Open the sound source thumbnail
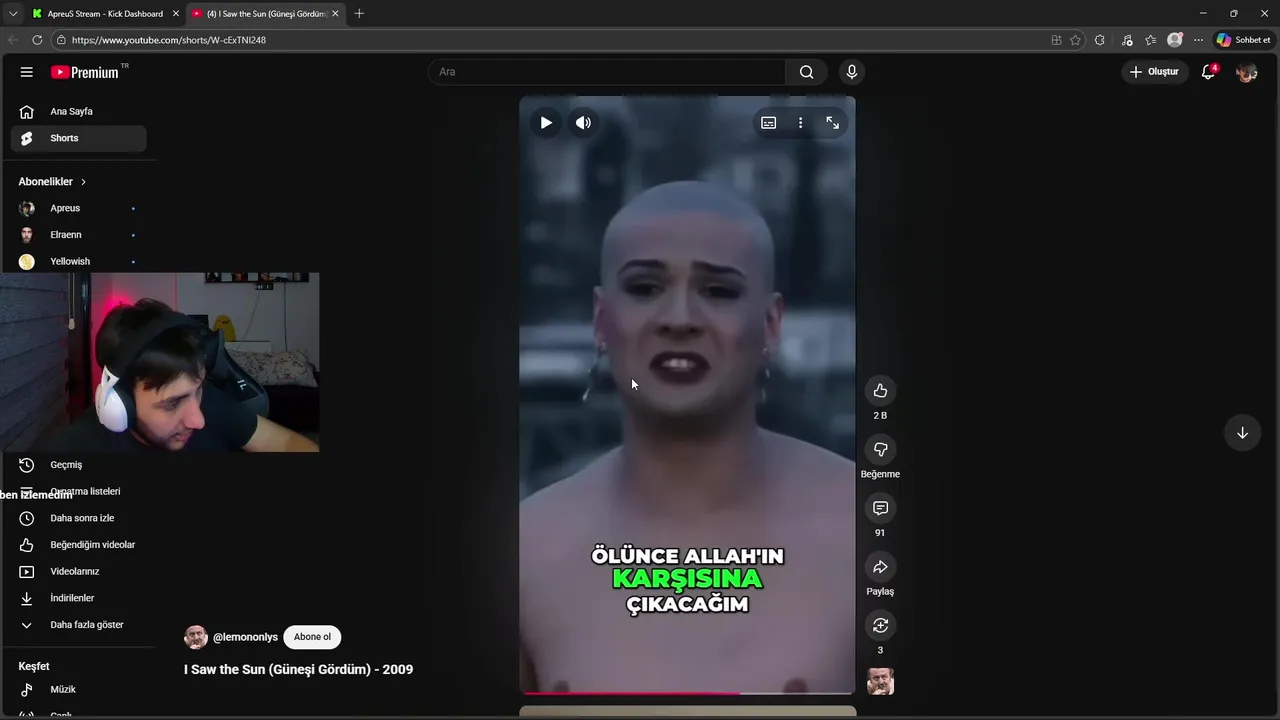 [x=880, y=681]
